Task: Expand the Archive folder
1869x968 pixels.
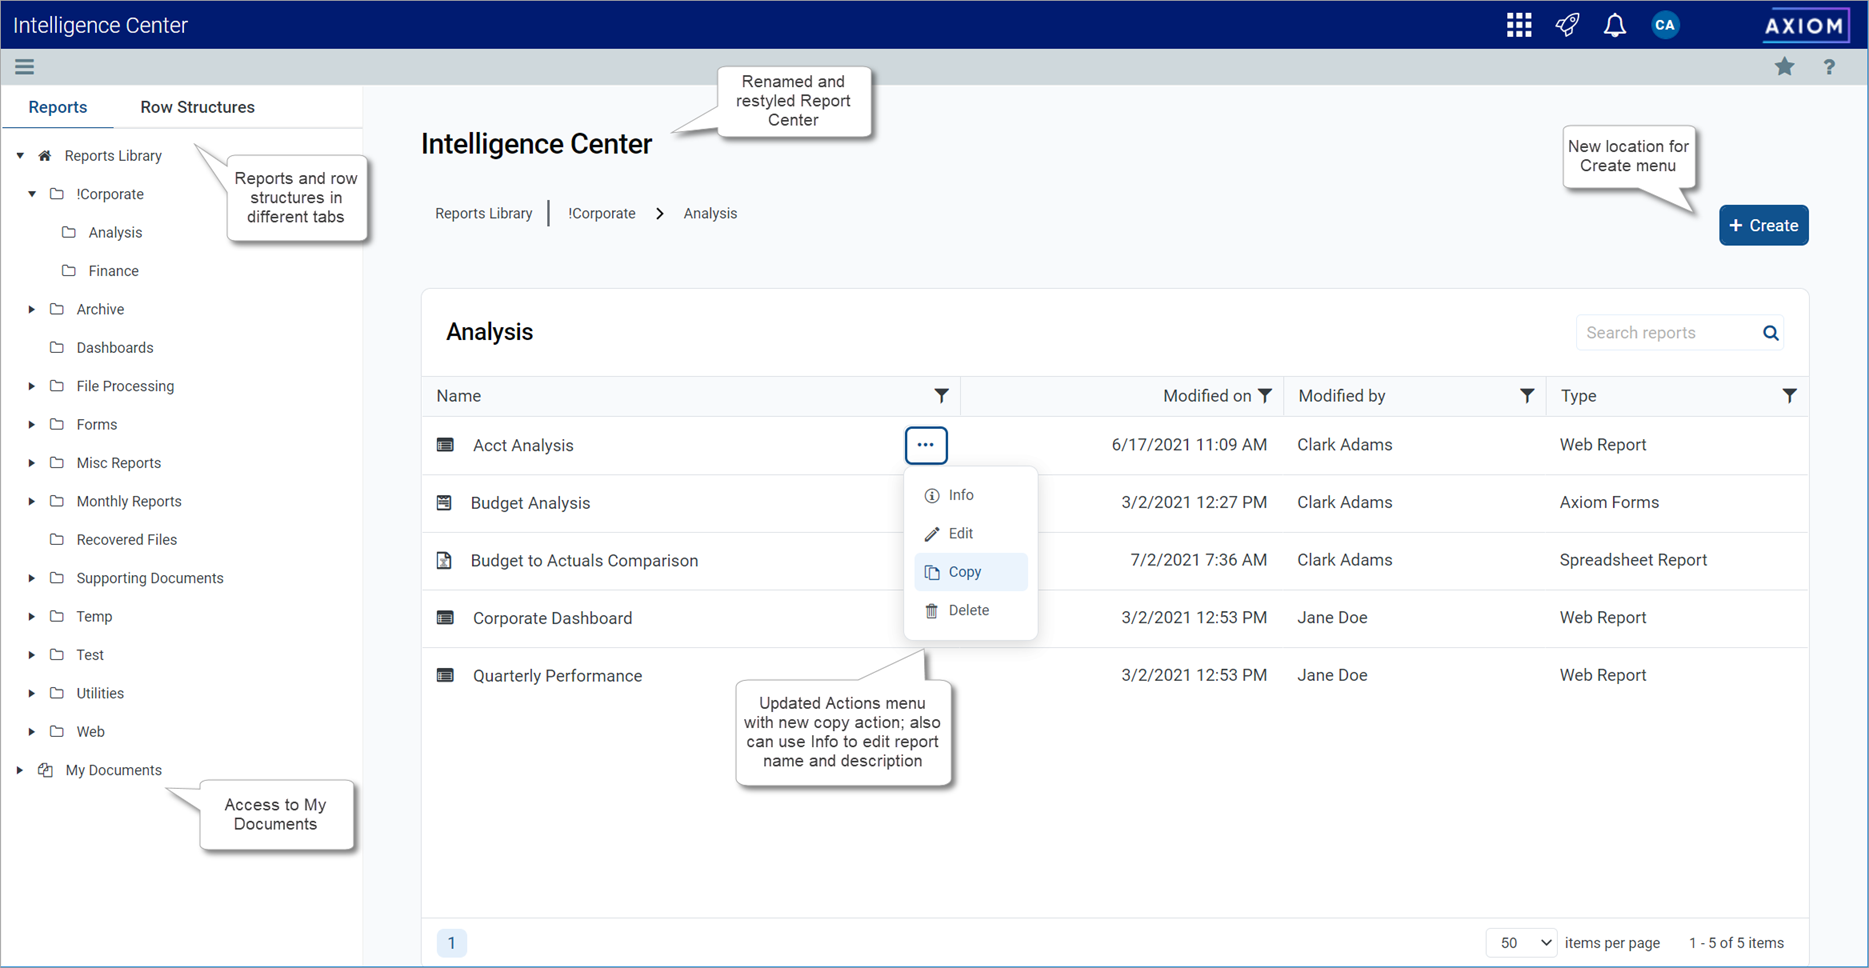Action: [x=32, y=310]
